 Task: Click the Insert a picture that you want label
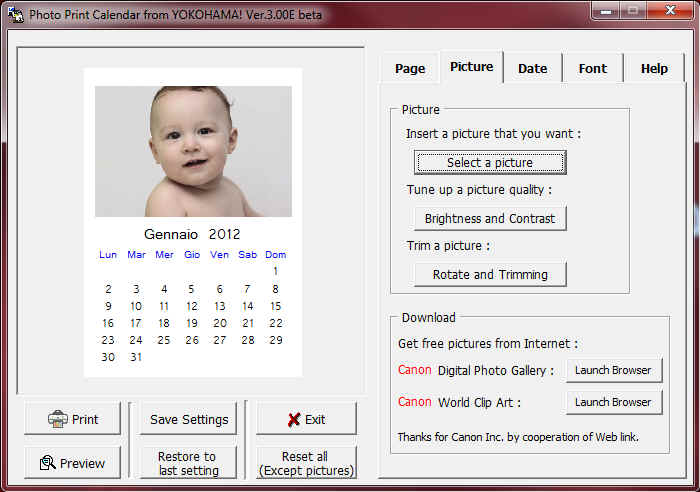tap(493, 133)
